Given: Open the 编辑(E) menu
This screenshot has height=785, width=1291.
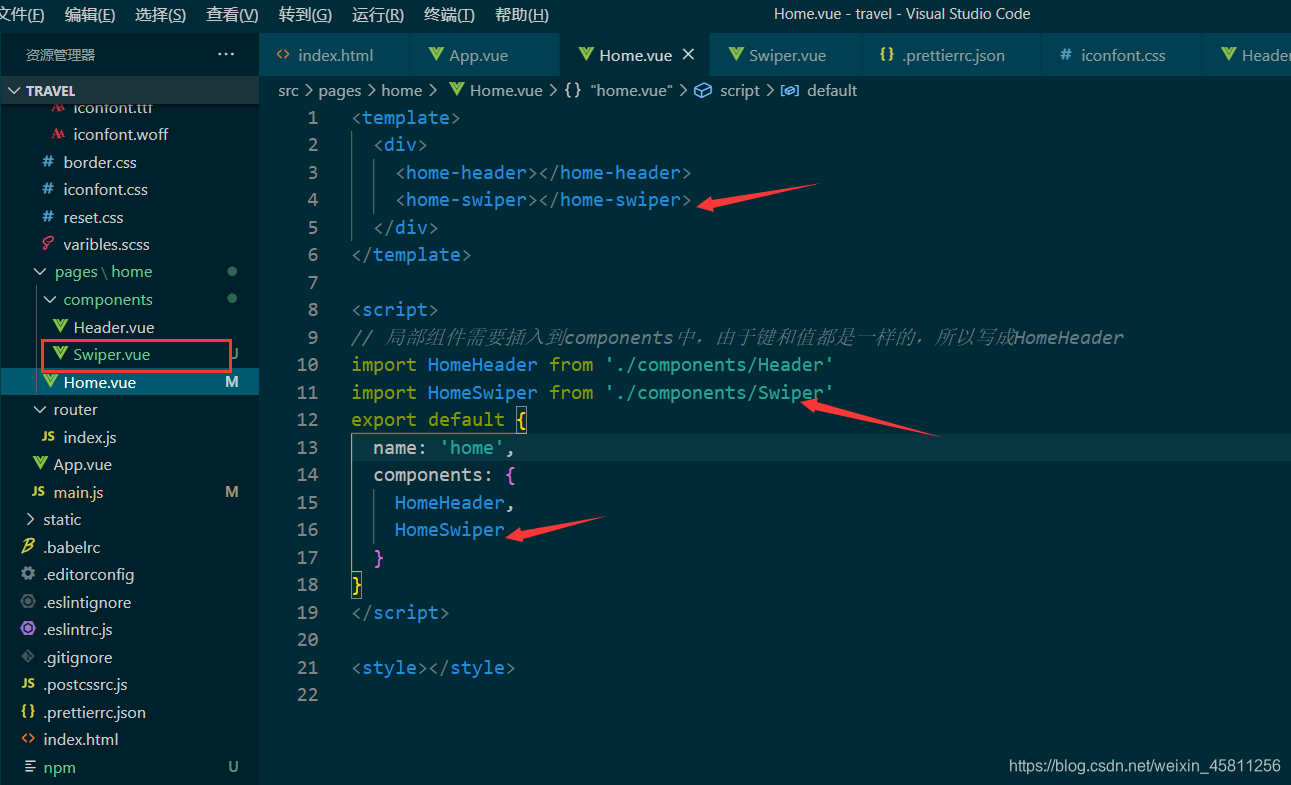Looking at the screenshot, I should click(x=90, y=15).
